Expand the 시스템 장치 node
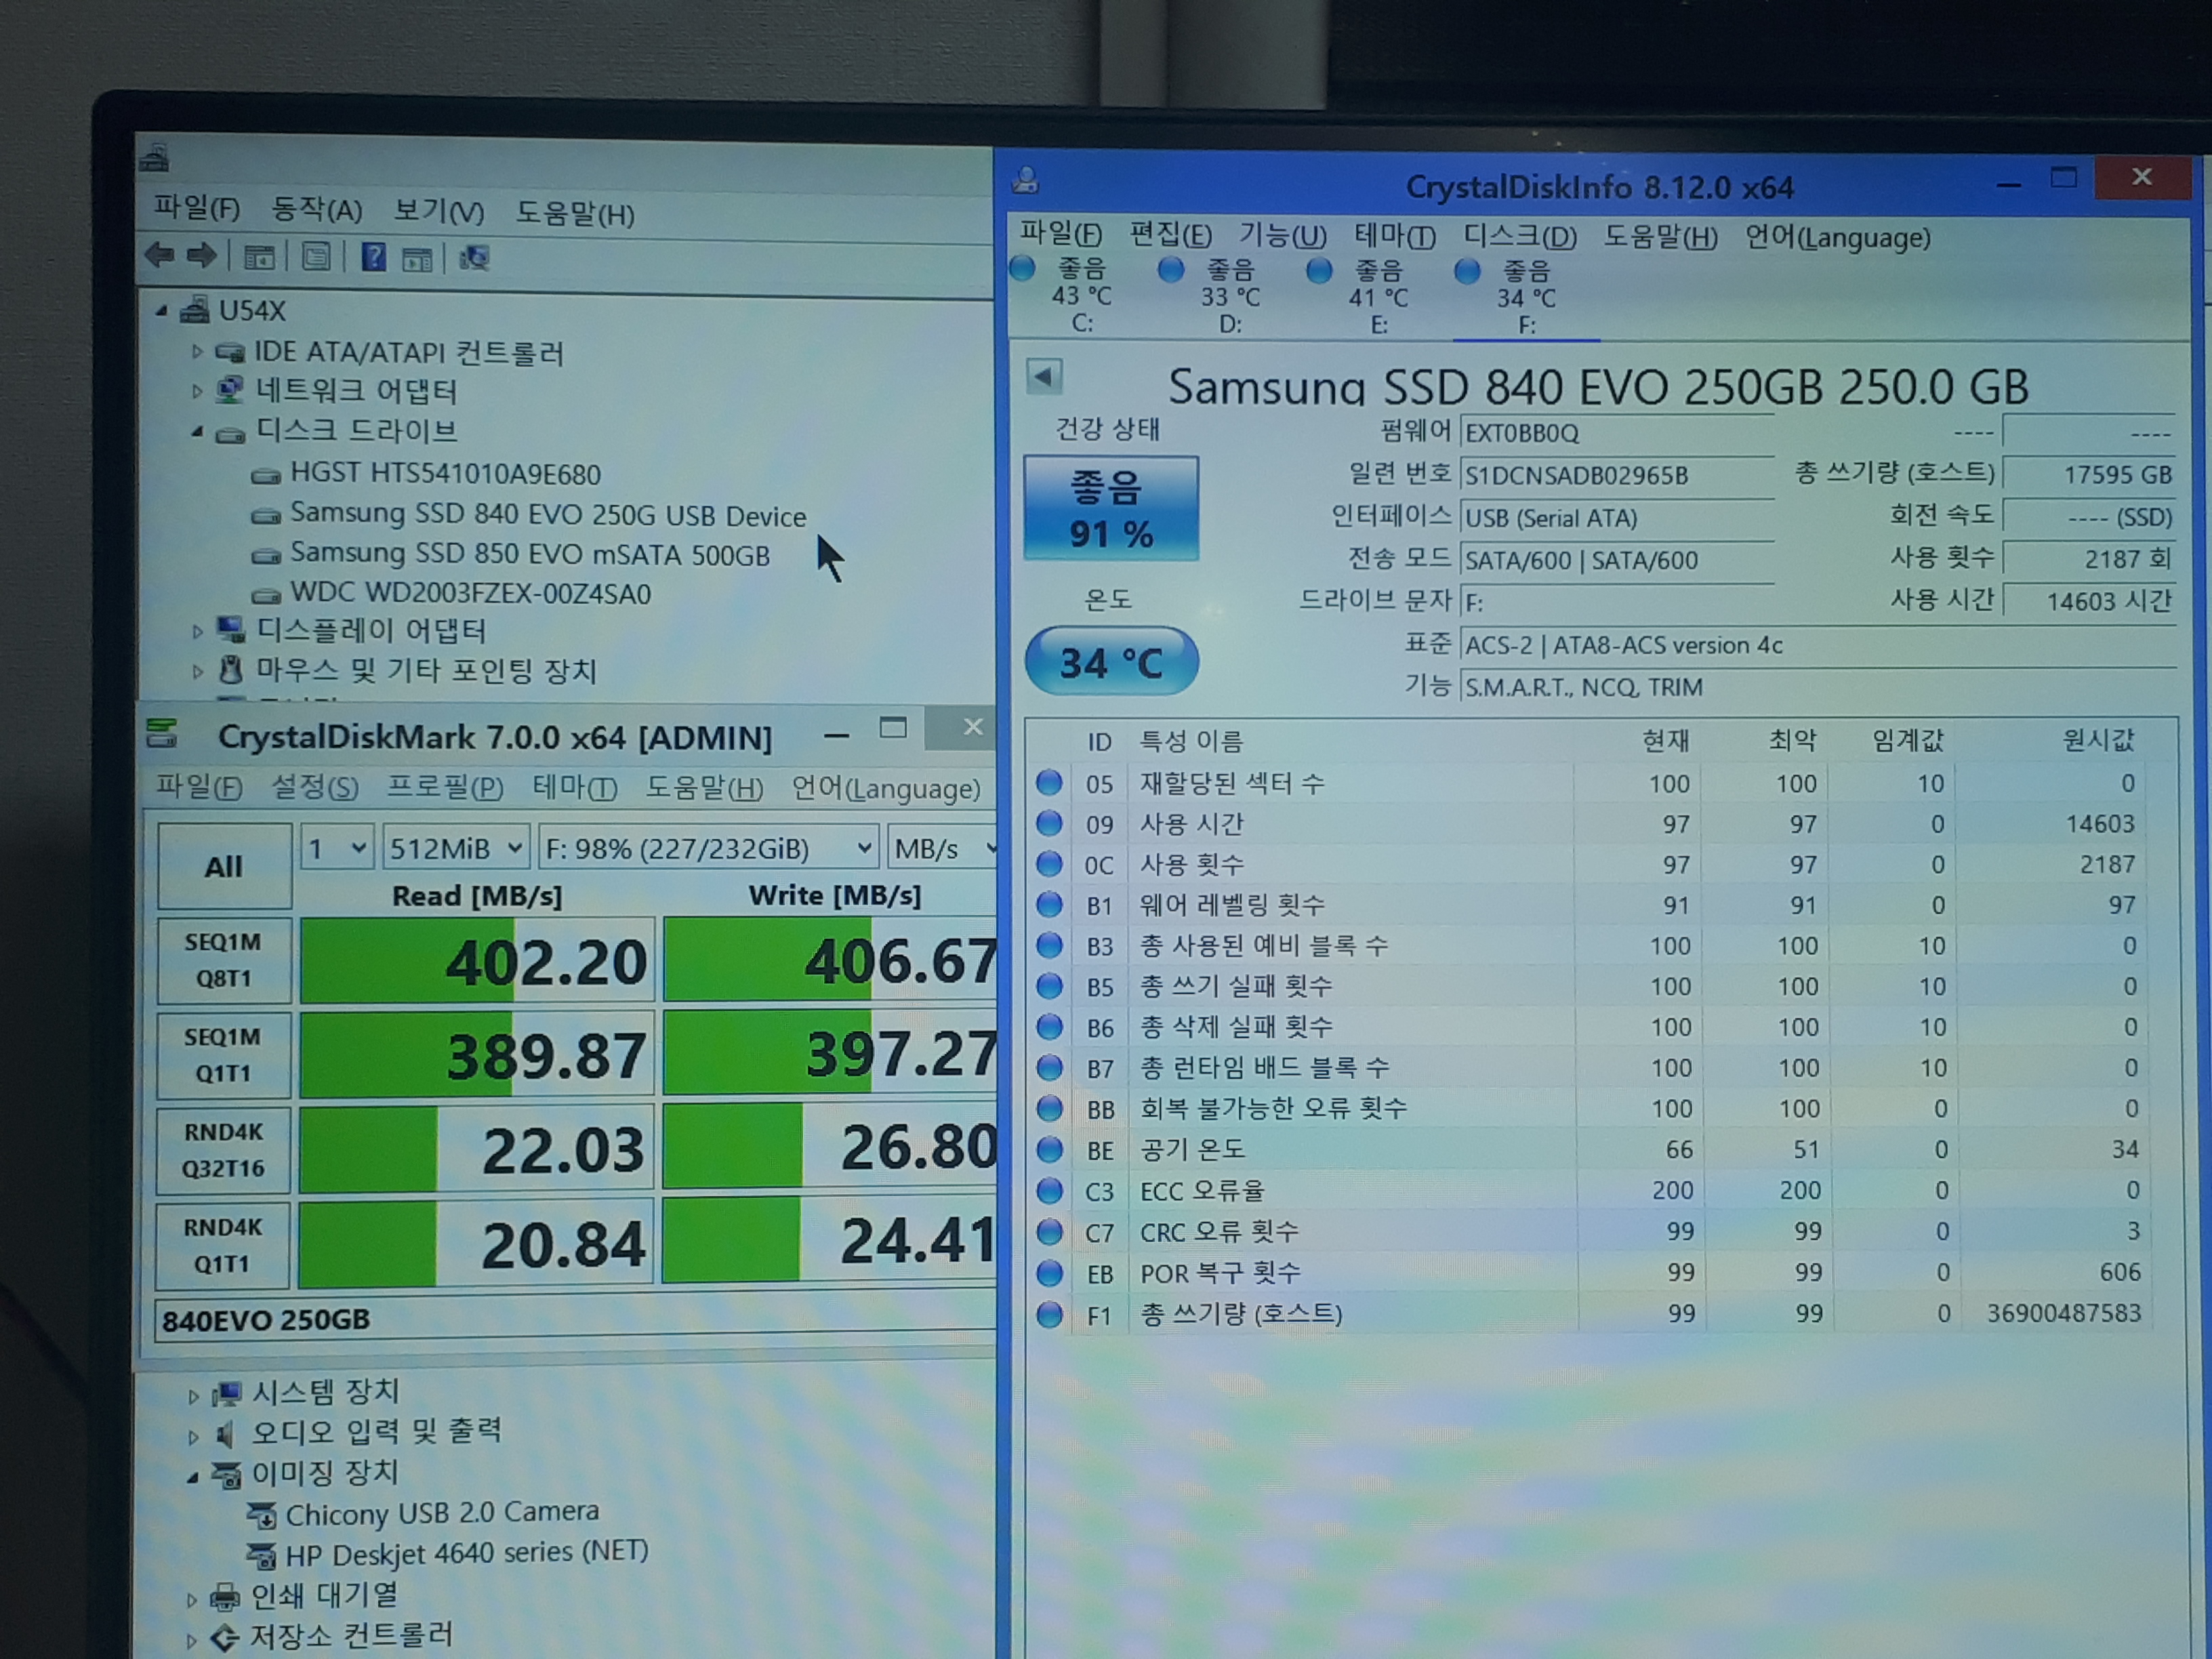2212x1659 pixels. click(193, 1396)
